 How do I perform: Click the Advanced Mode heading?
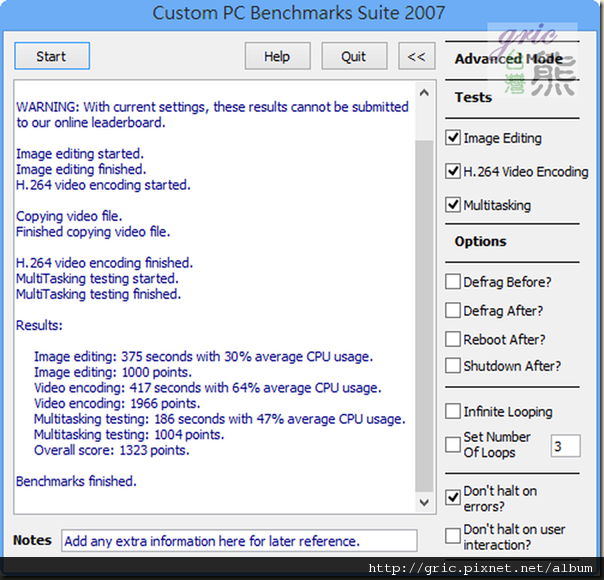pos(508,59)
